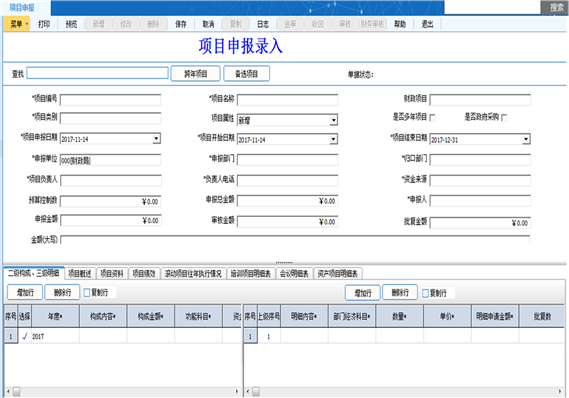Focus the 负责人电话 input field
Image resolution: width=569 pixels, height=398 pixels.
click(x=287, y=181)
